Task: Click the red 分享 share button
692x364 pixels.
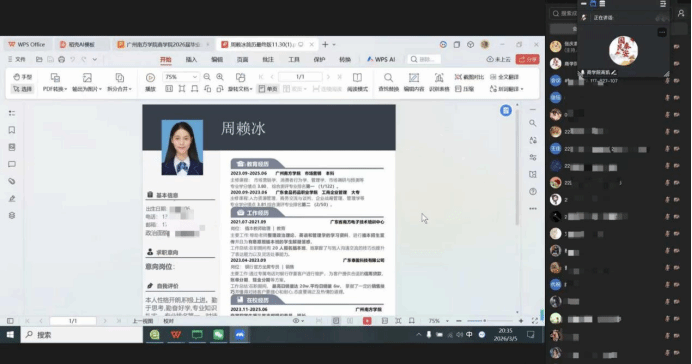Action: pyautogui.click(x=527, y=60)
